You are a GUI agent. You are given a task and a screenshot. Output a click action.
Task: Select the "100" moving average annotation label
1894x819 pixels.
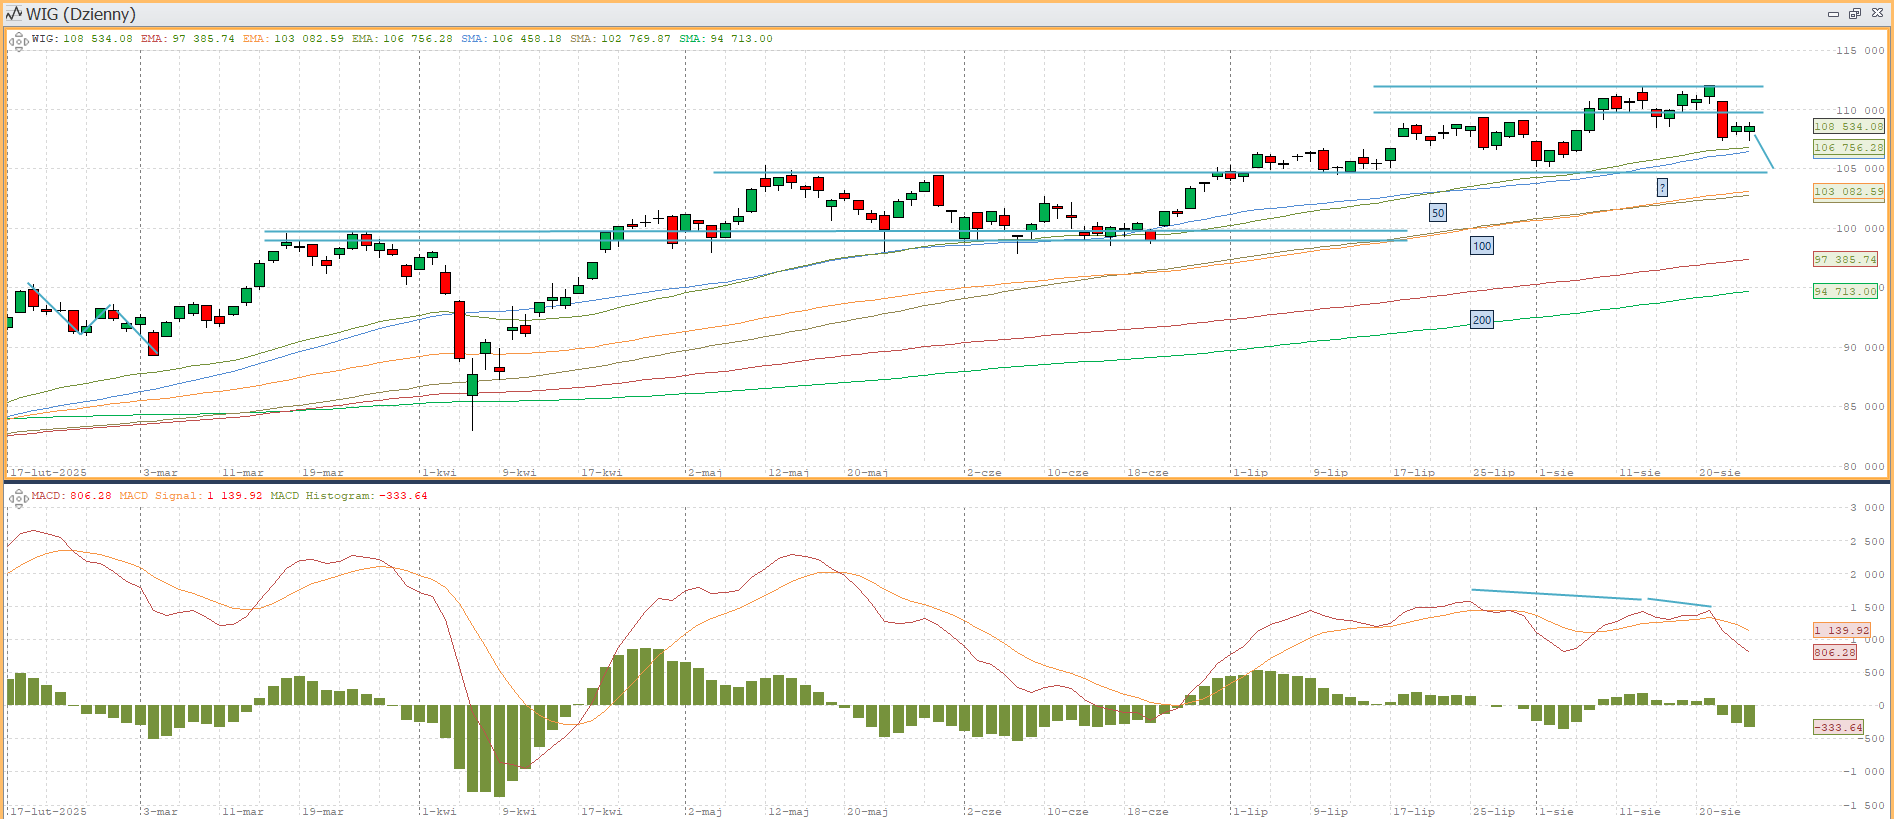pos(1481,246)
